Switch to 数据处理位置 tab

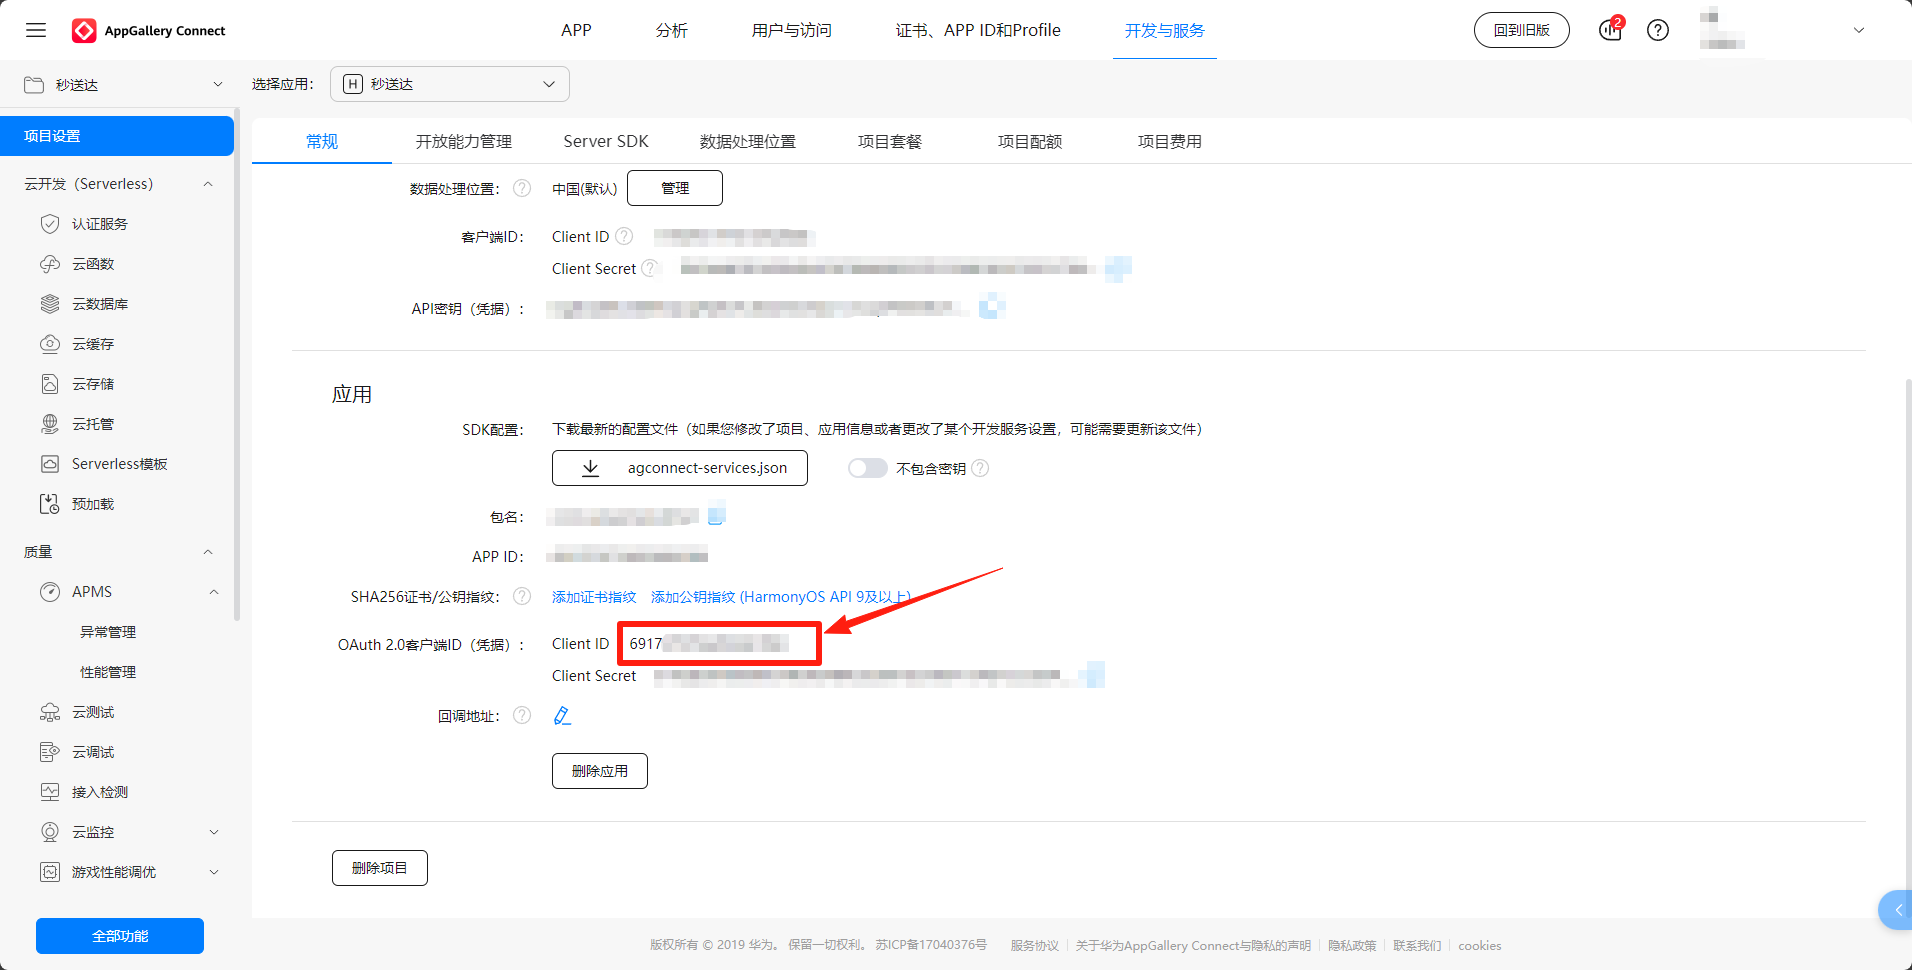(x=748, y=141)
